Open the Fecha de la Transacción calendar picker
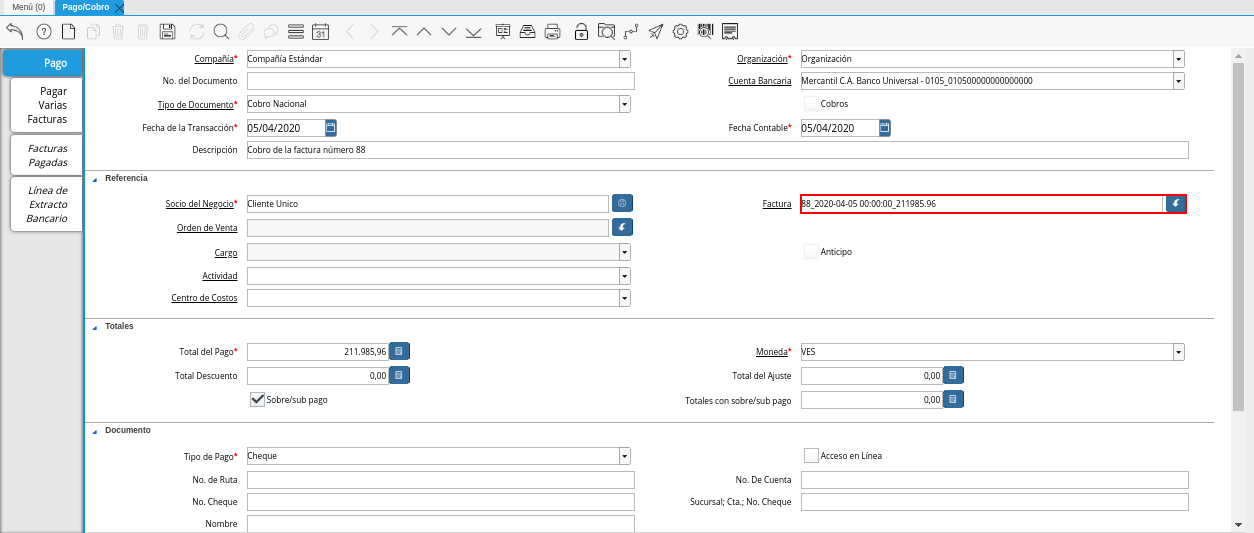Viewport: 1254px width, 533px height. click(x=331, y=128)
